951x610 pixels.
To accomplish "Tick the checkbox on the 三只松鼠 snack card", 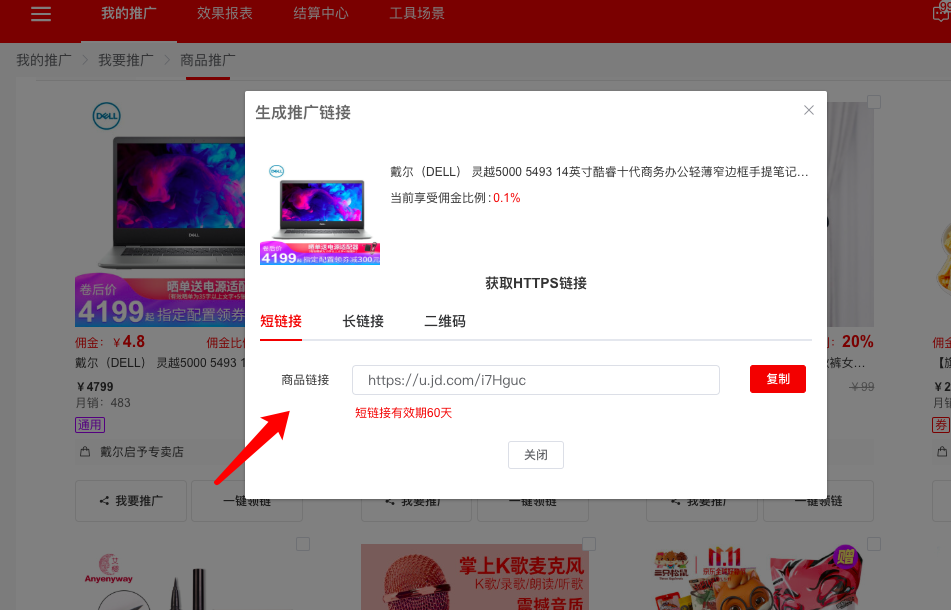I will pyautogui.click(x=874, y=544).
